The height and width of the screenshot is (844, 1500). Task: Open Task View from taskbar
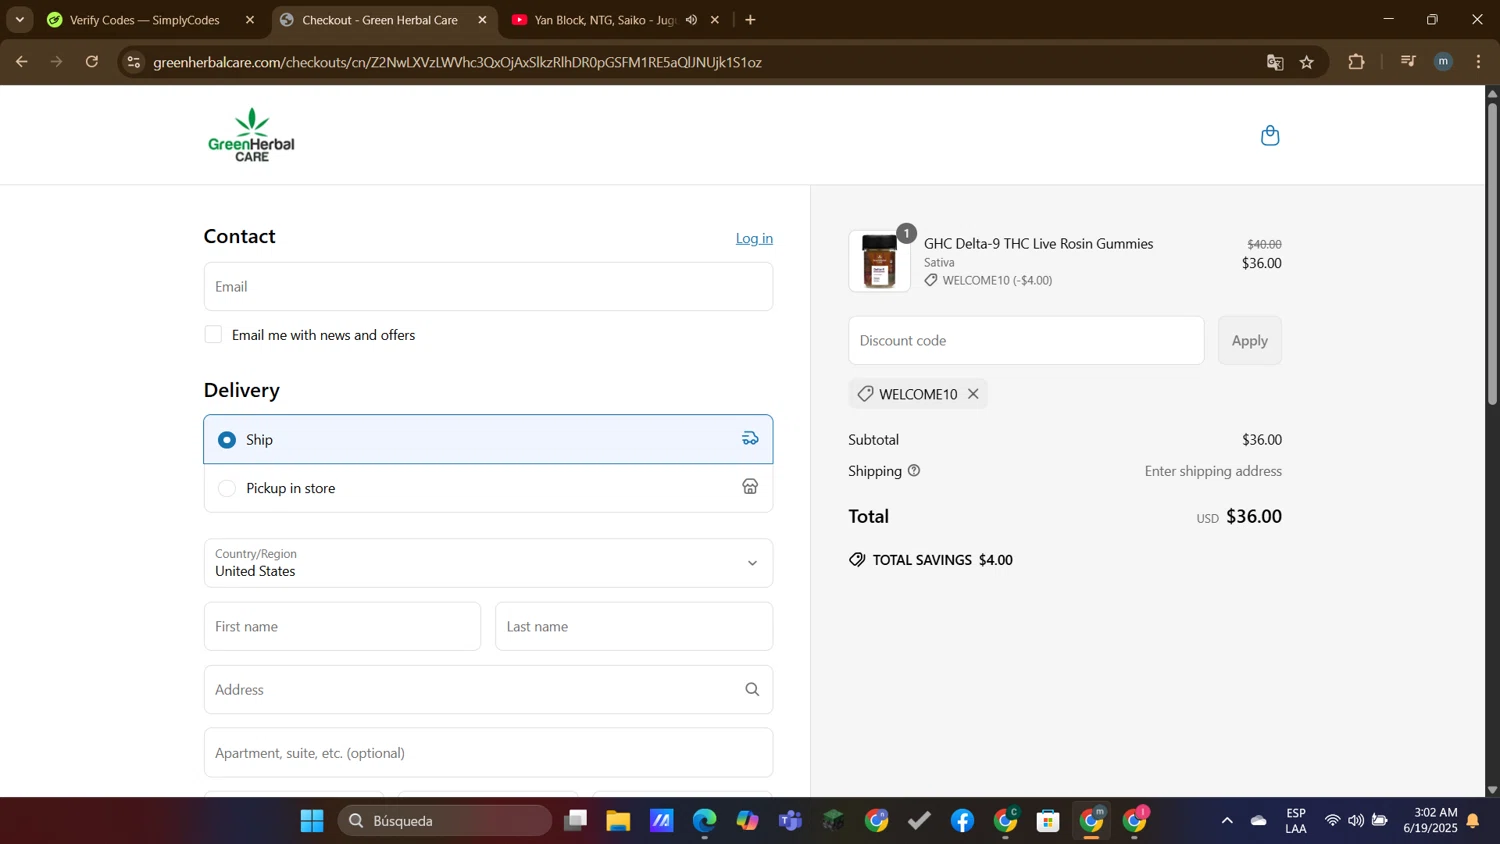pyautogui.click(x=575, y=821)
